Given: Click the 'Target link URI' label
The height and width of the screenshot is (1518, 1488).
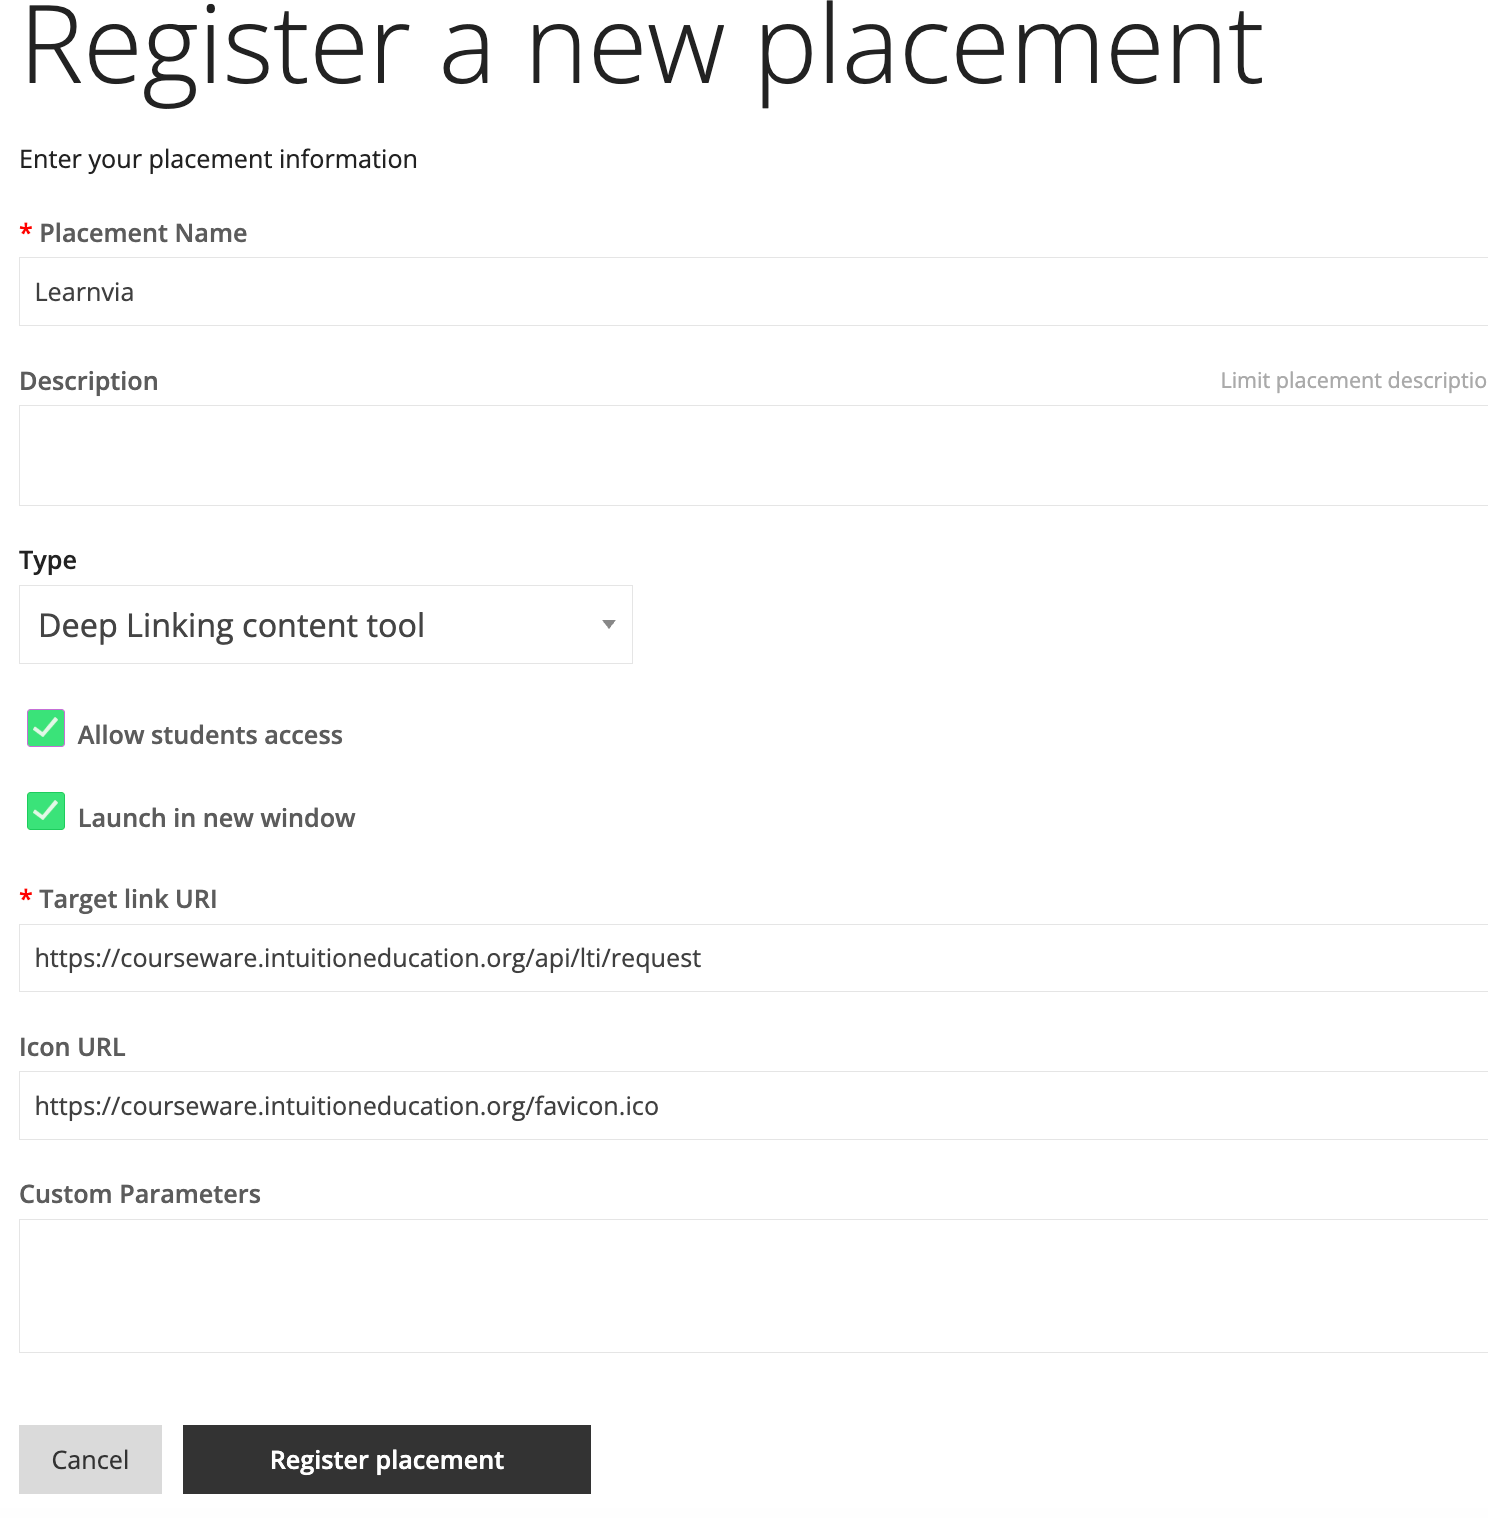Looking at the screenshot, I should pyautogui.click(x=128, y=899).
